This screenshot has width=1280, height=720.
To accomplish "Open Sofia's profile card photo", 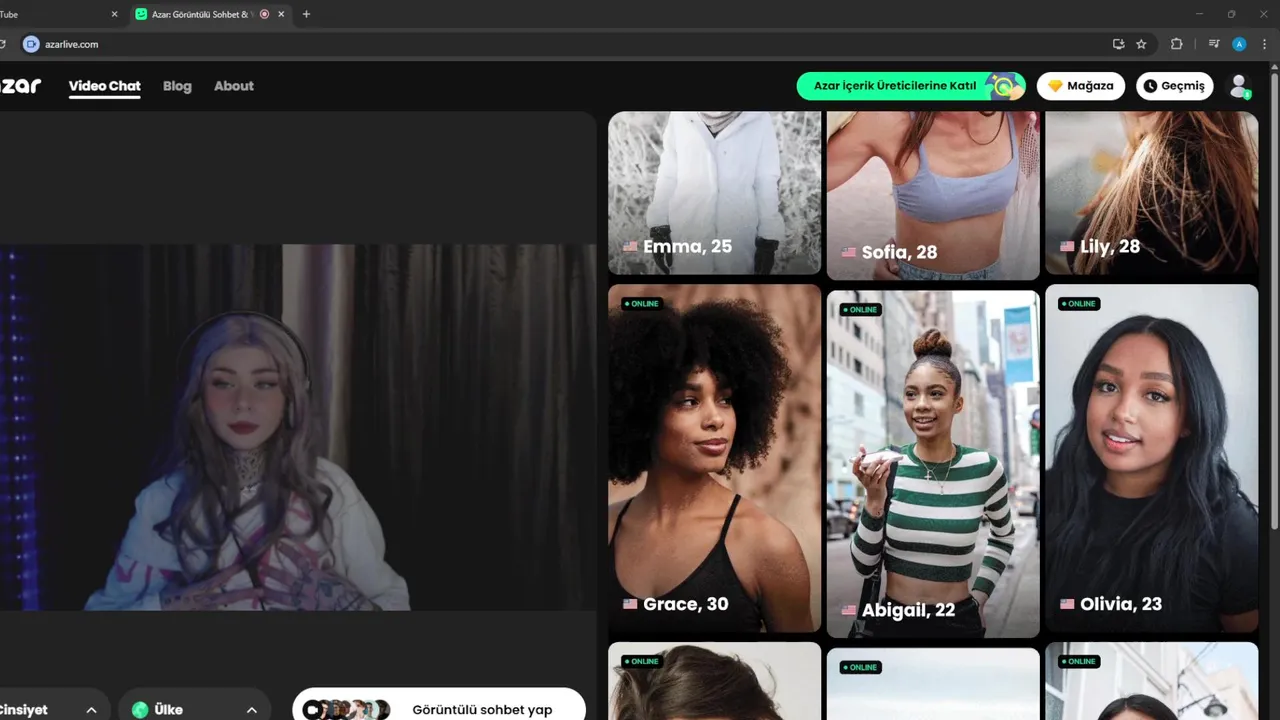I will point(933,195).
